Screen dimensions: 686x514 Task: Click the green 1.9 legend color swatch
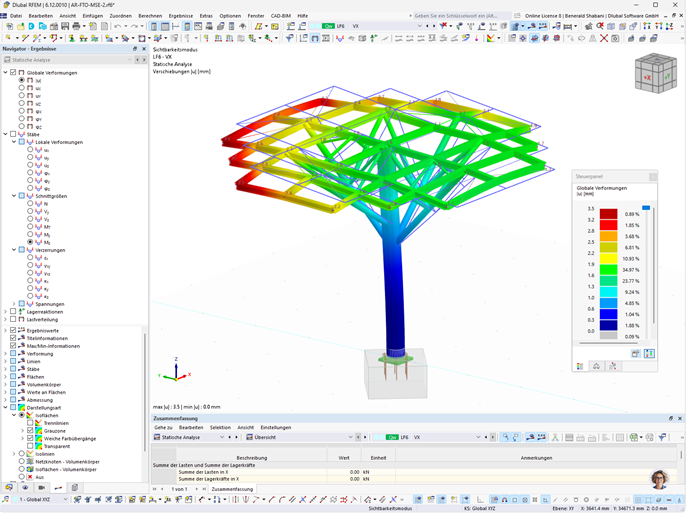(x=609, y=269)
